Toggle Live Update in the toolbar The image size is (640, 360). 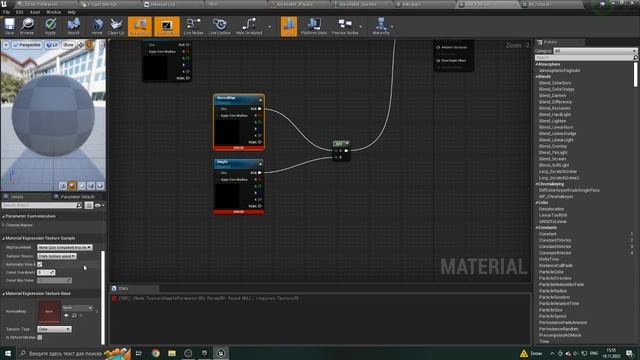[x=220, y=26]
